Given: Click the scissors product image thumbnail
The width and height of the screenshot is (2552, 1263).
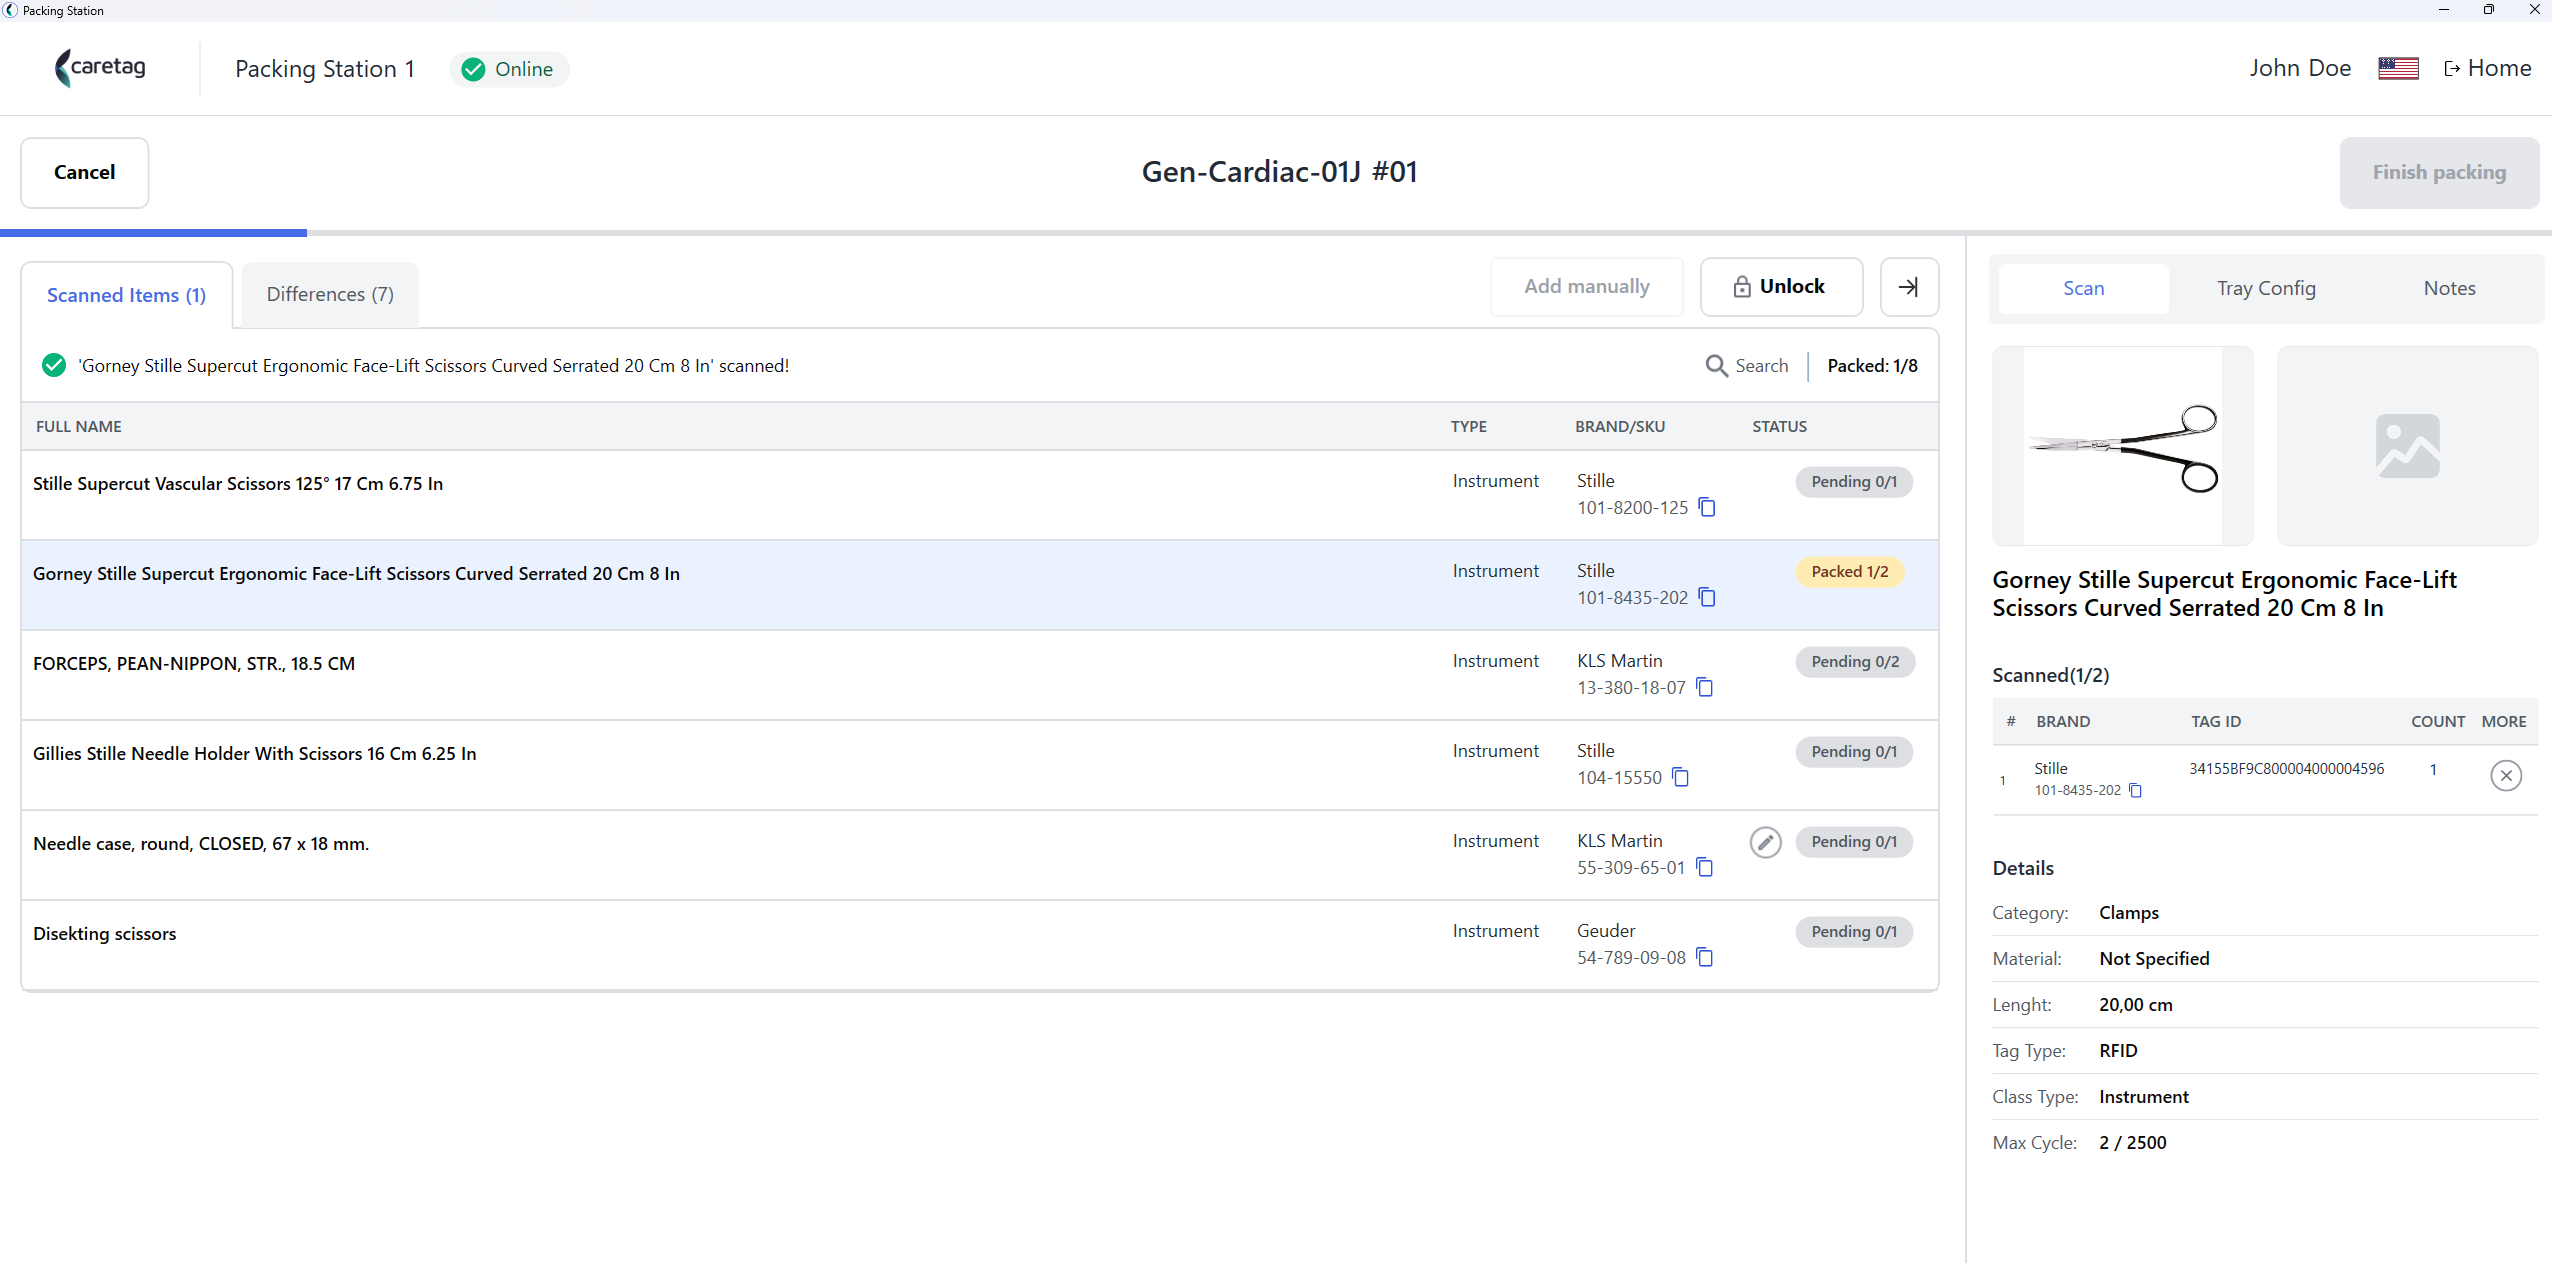Looking at the screenshot, I should tap(2122, 446).
